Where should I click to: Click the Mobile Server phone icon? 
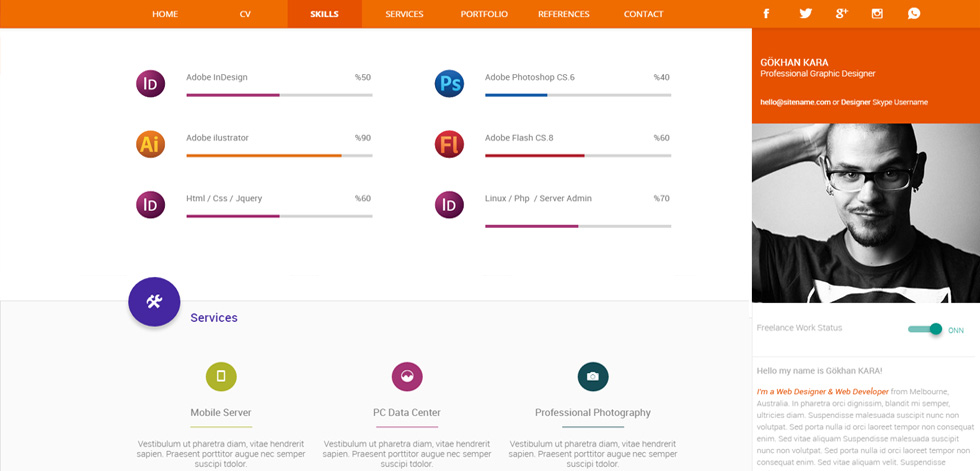221,376
